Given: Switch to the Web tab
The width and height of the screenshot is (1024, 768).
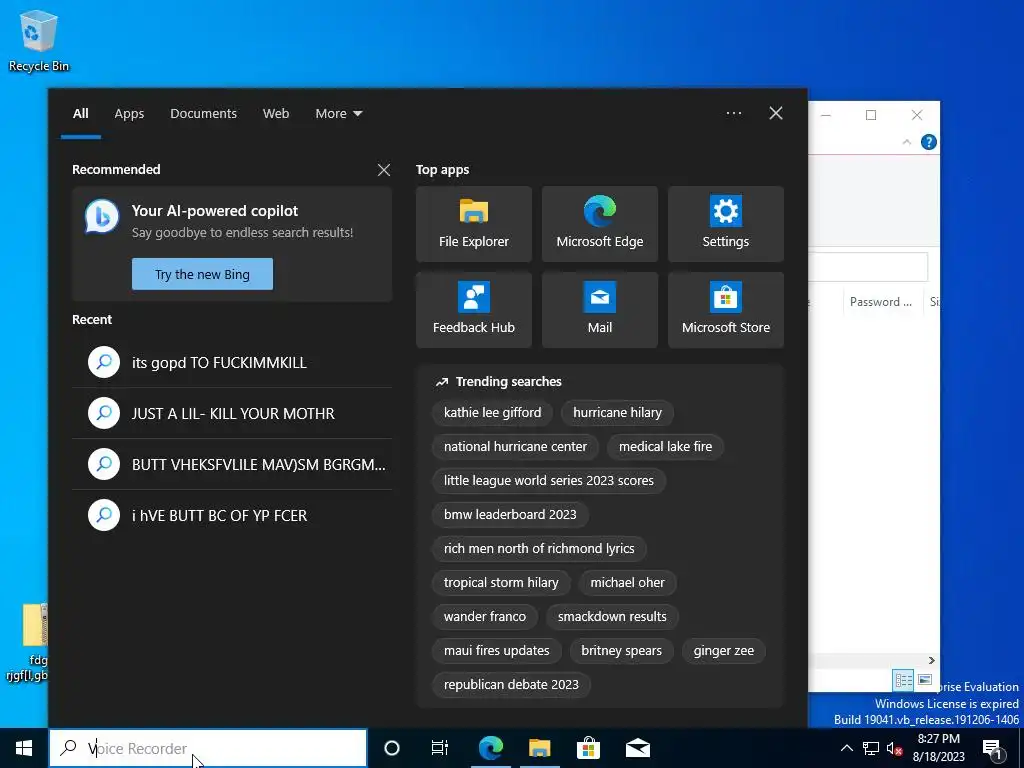Looking at the screenshot, I should click(x=276, y=113).
